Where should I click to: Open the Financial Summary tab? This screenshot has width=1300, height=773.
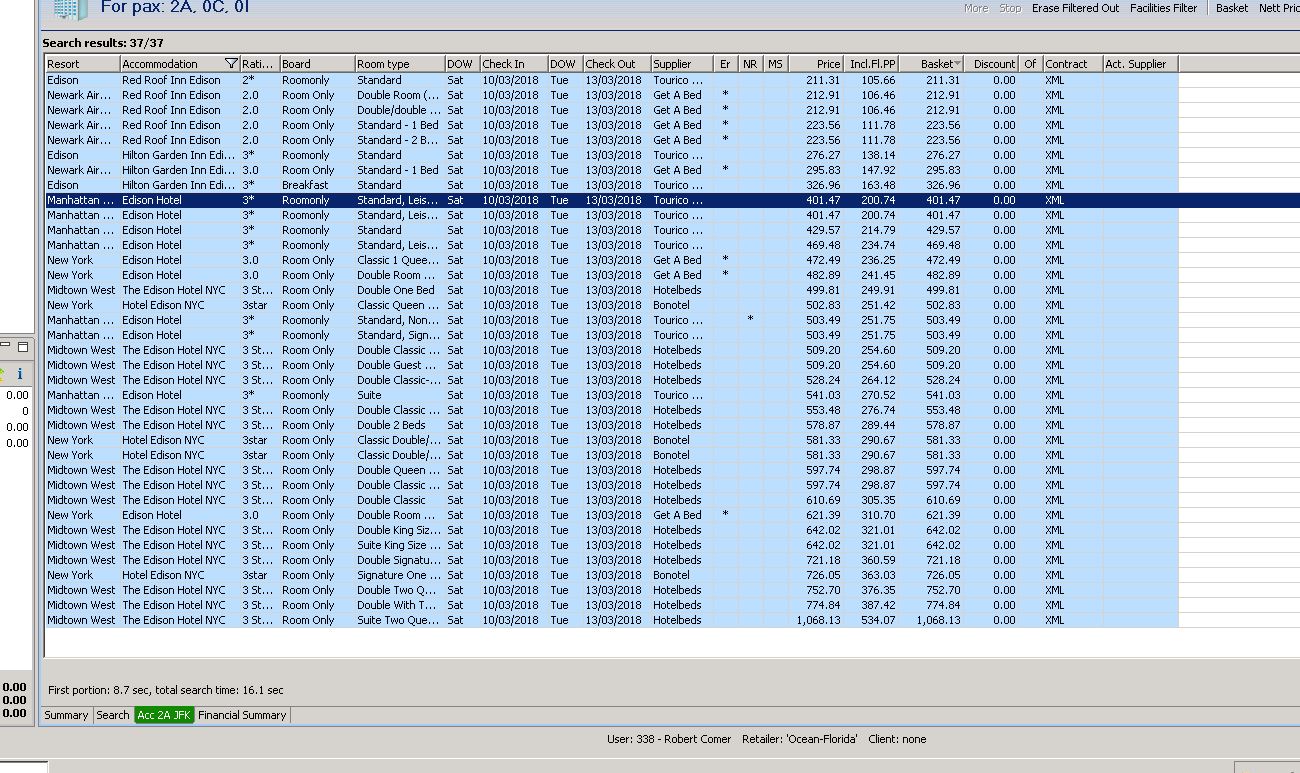(x=242, y=715)
